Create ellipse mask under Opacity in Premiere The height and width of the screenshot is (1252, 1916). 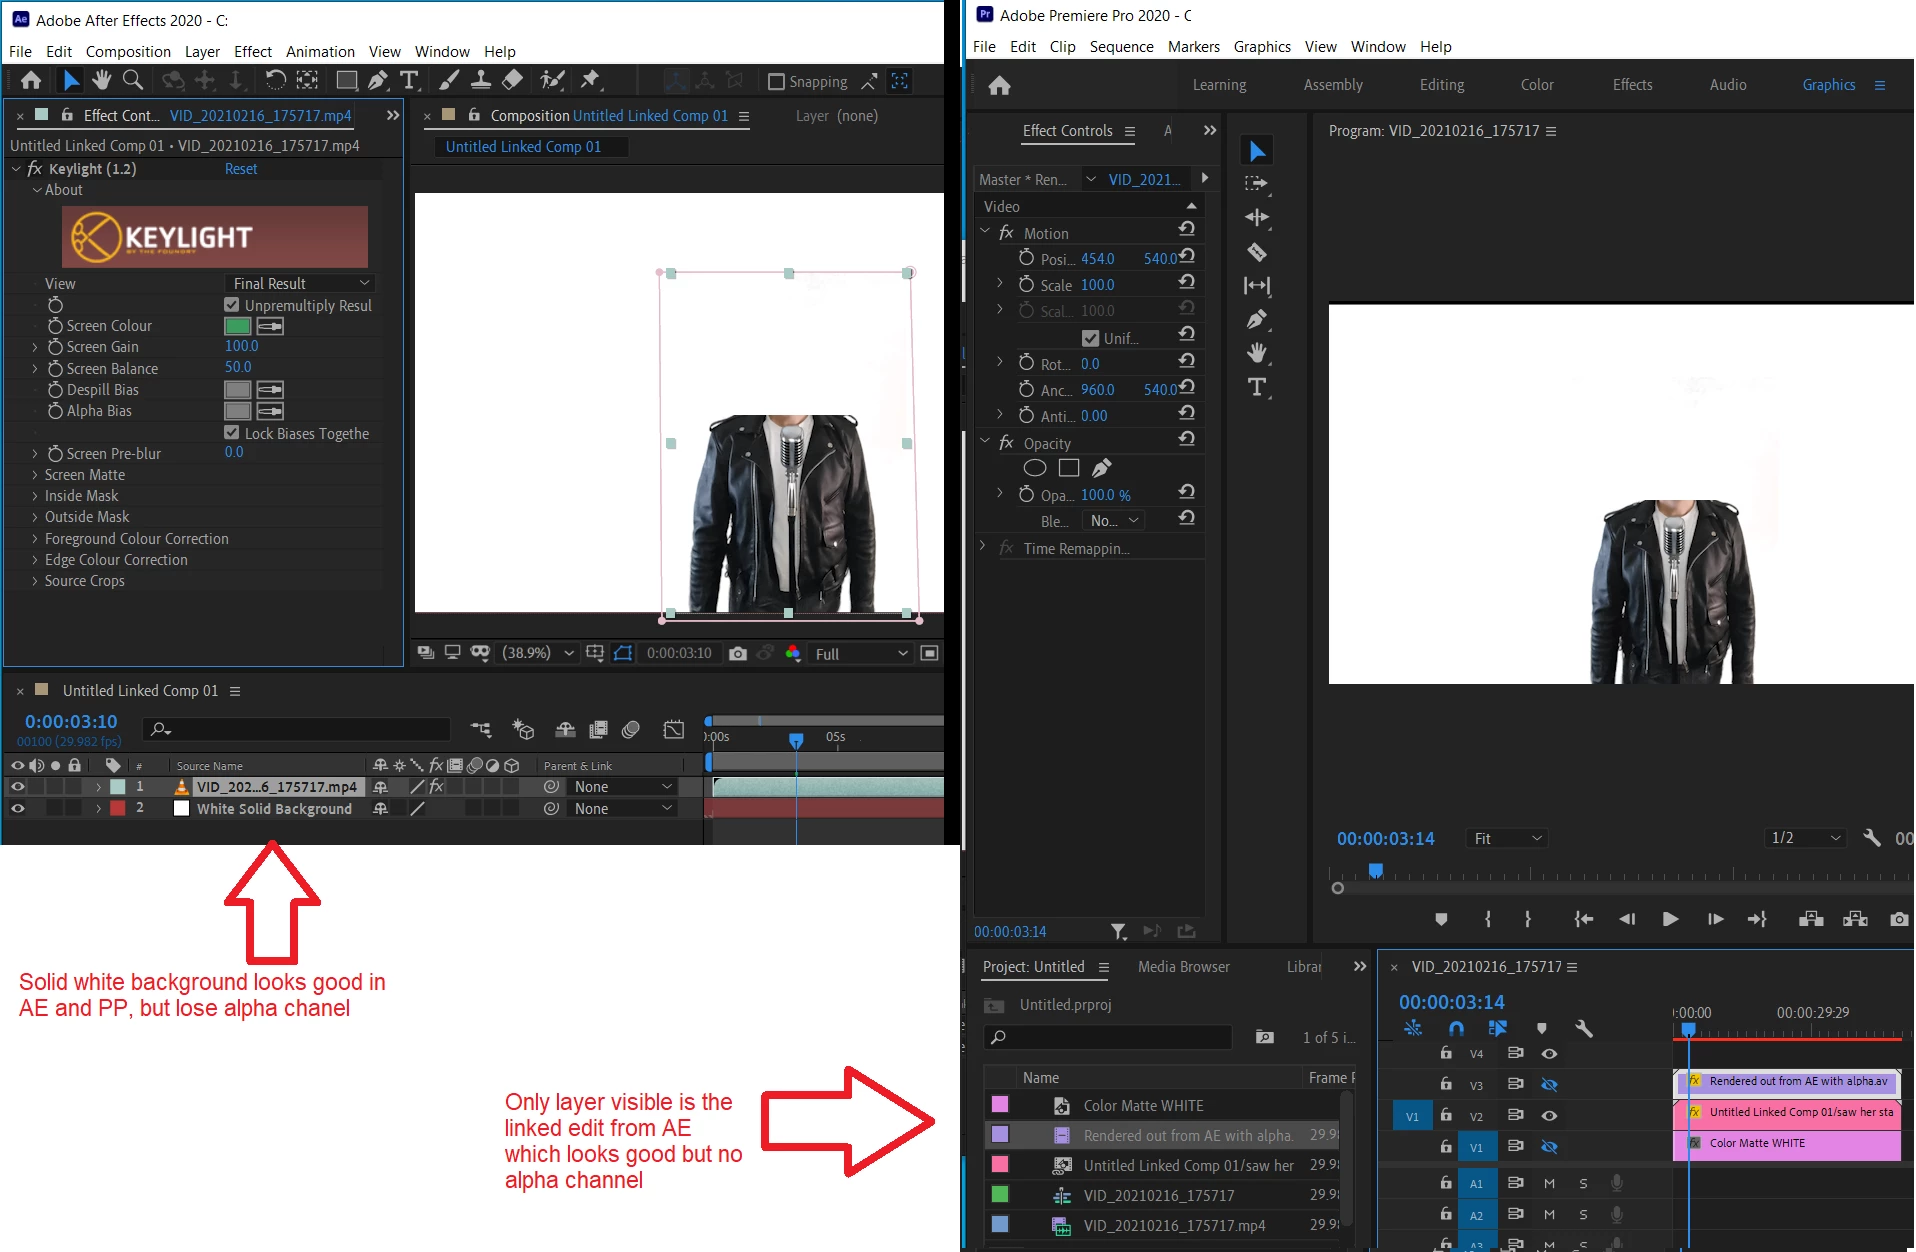1035,468
